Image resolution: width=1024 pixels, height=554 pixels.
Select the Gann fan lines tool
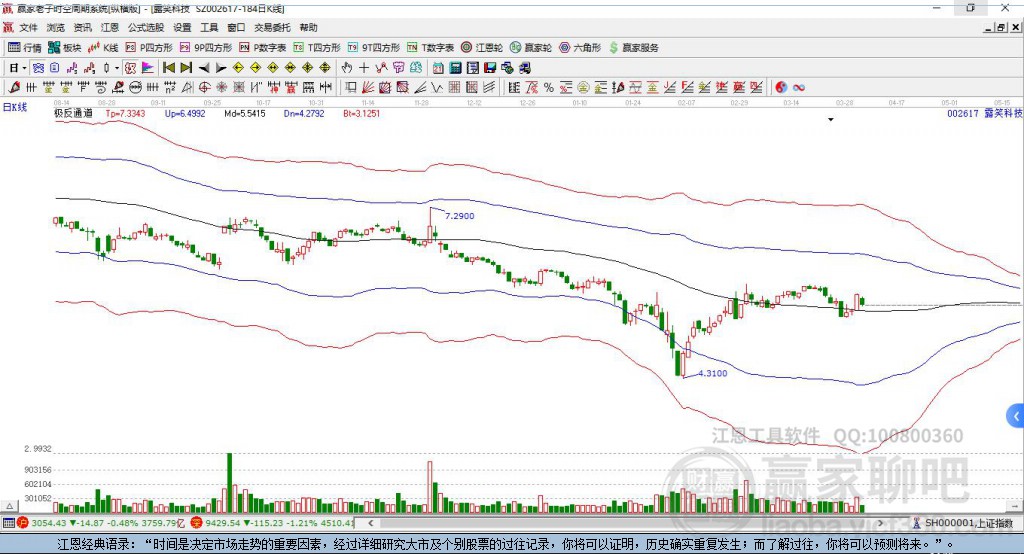pos(368,88)
